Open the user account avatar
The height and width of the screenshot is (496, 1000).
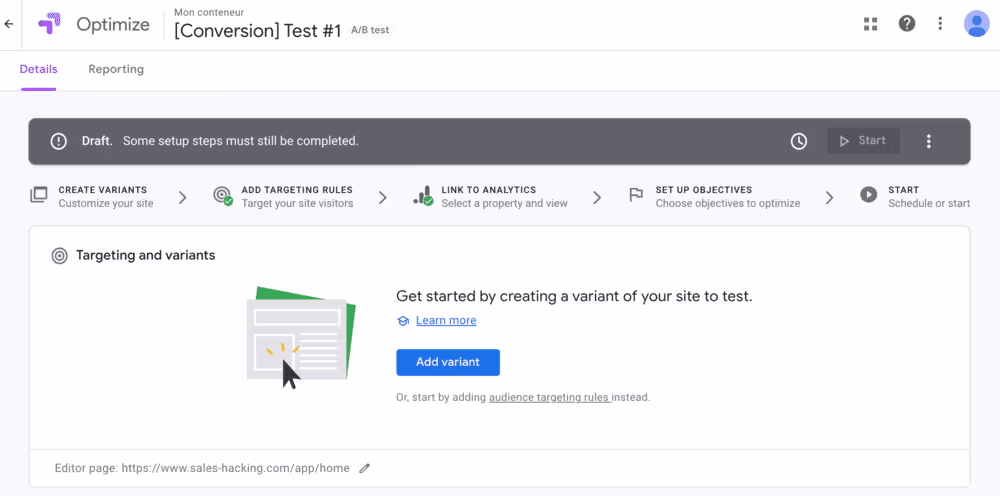pos(976,24)
